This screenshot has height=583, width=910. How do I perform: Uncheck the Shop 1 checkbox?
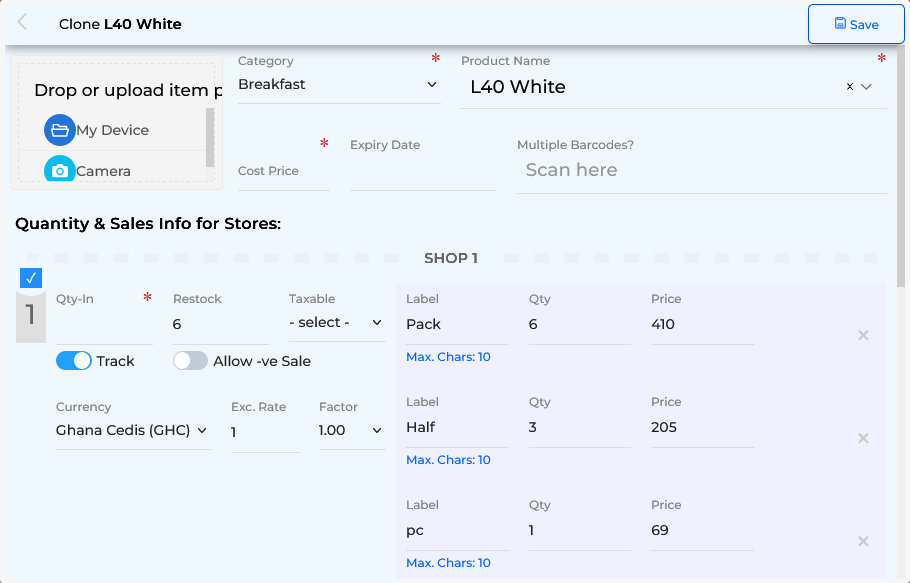pos(30,278)
